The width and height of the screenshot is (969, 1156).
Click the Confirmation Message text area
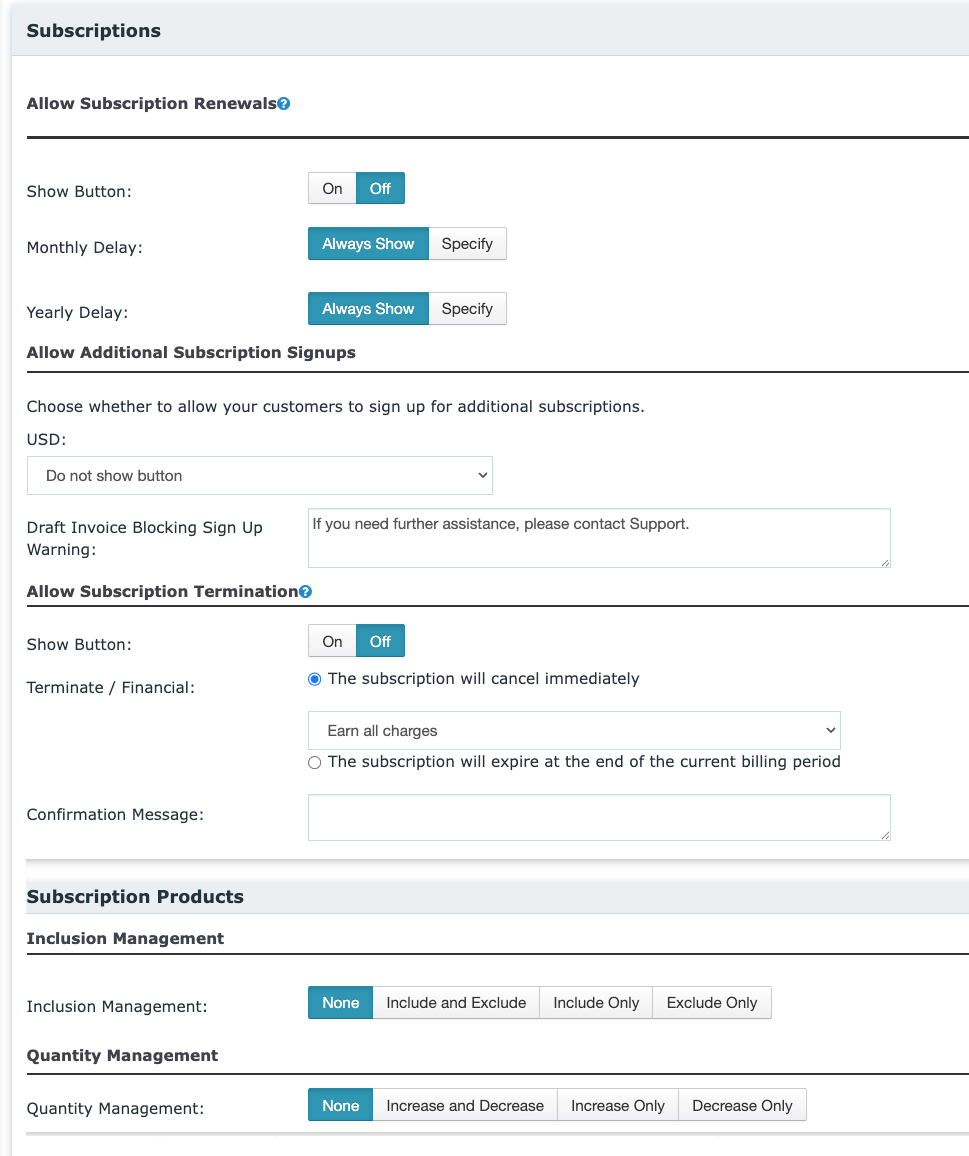coord(600,818)
